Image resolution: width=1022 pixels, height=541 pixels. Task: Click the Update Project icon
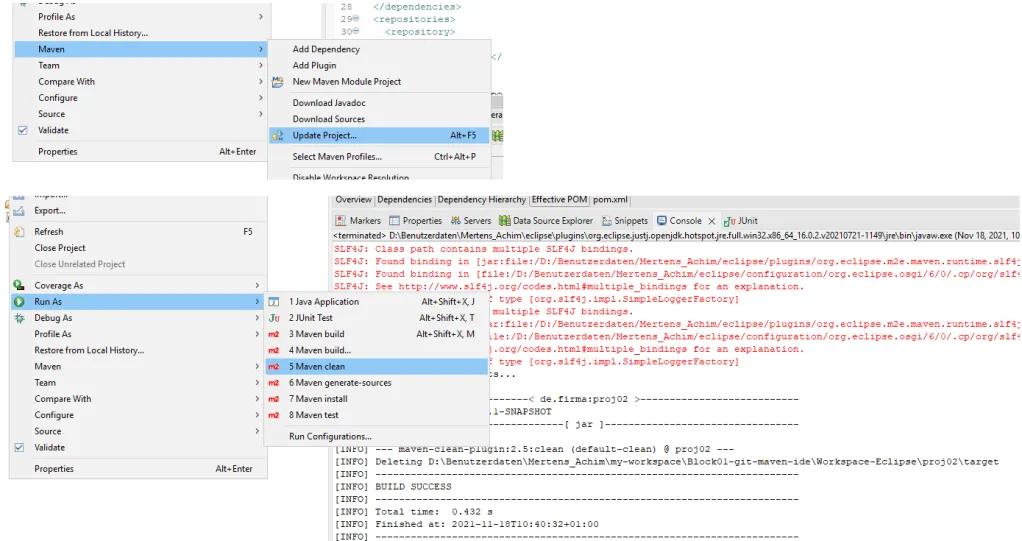click(278, 136)
